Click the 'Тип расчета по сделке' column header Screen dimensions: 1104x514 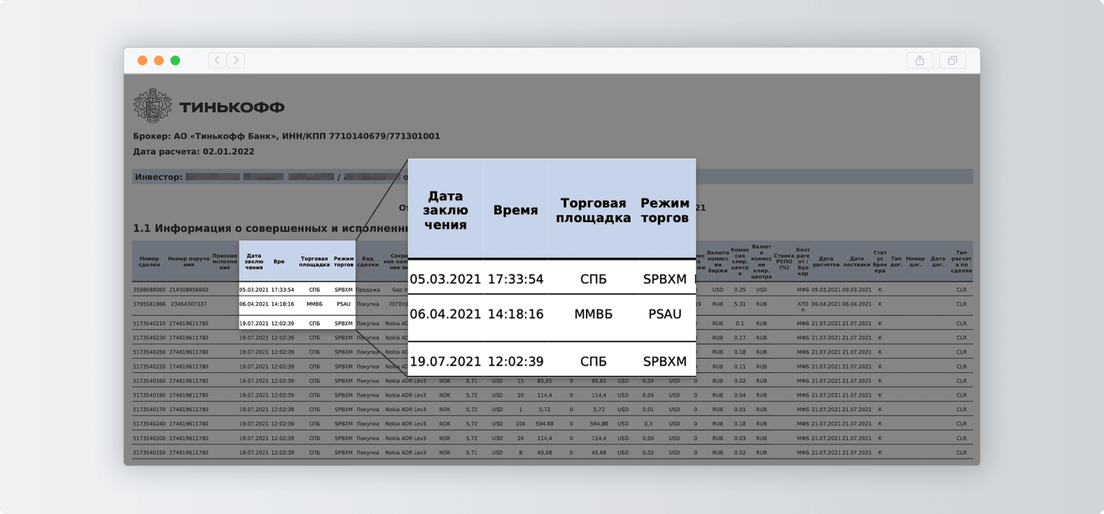[962, 261]
